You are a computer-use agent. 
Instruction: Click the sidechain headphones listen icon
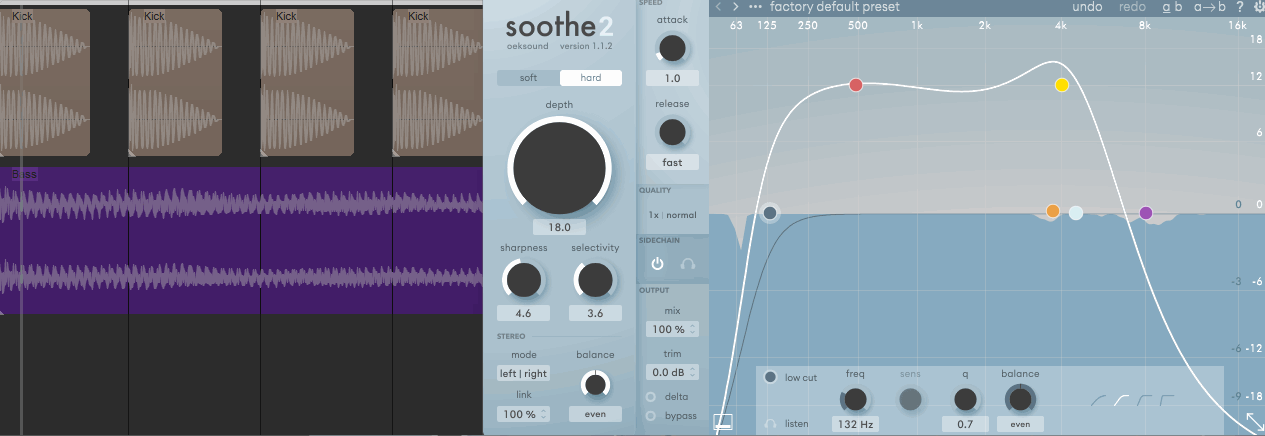(688, 265)
